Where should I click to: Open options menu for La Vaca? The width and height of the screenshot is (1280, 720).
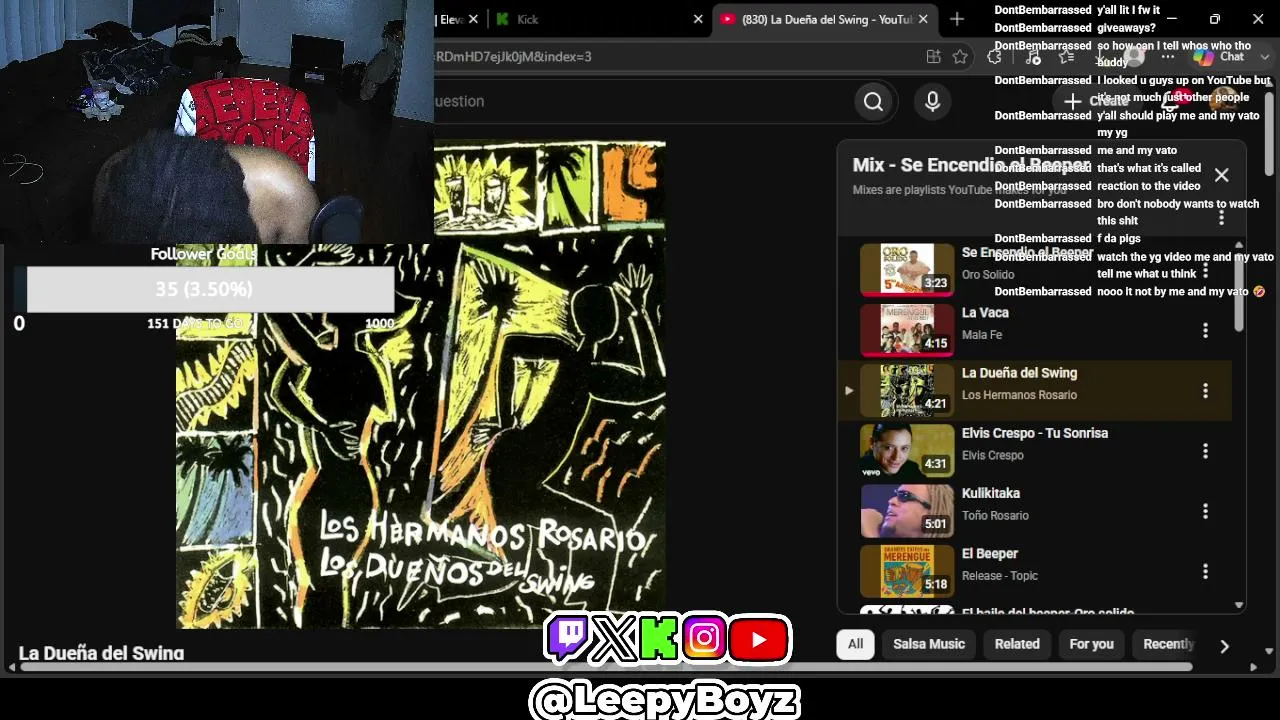(1205, 330)
